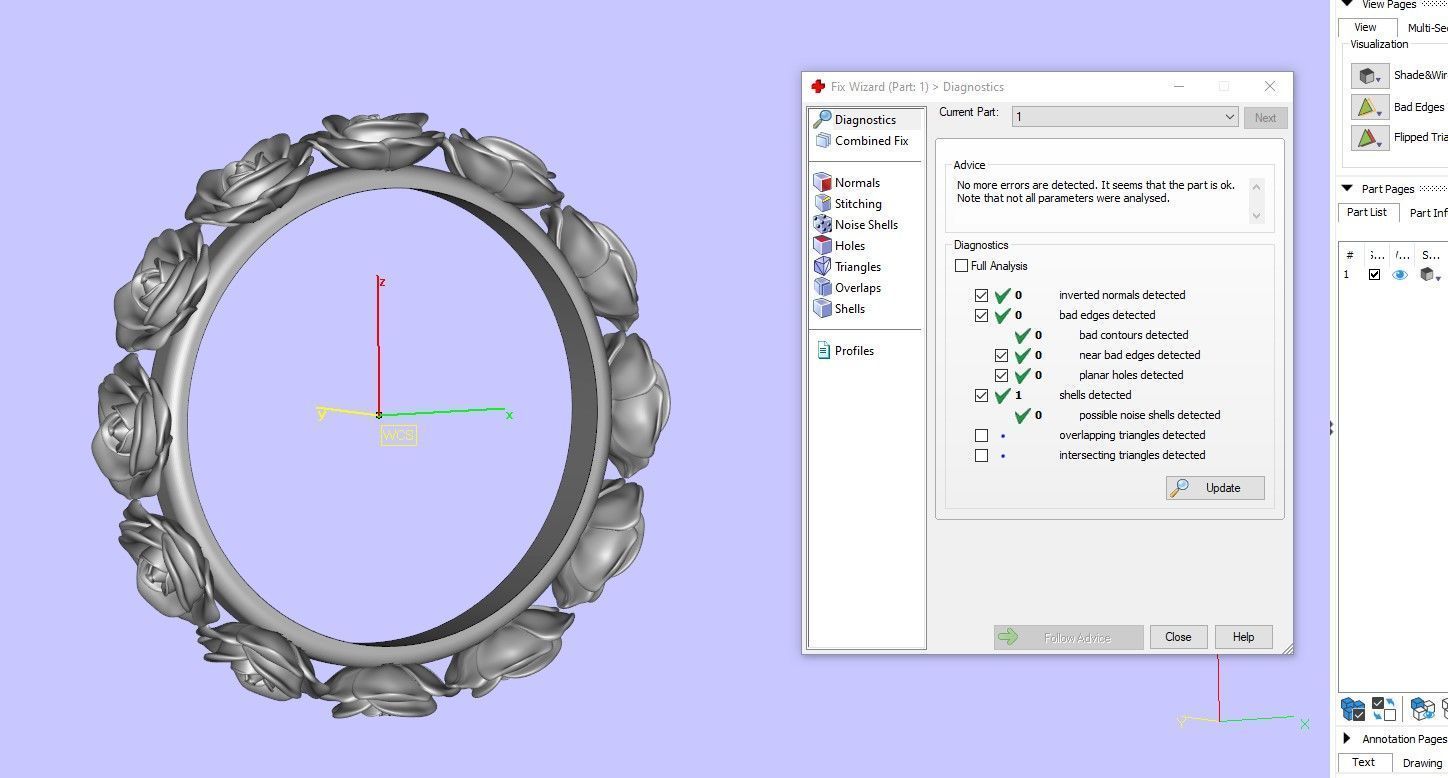Image resolution: width=1448 pixels, height=778 pixels.
Task: Click Close button in Fix Wizard
Action: click(x=1178, y=637)
